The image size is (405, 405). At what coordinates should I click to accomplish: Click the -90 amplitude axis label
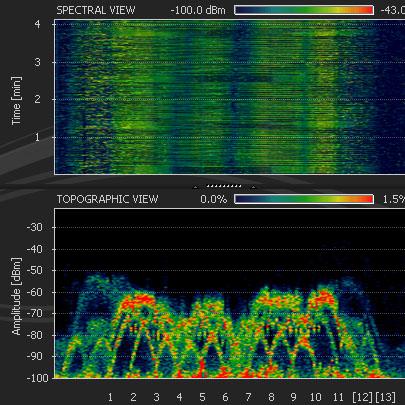tap(35, 356)
